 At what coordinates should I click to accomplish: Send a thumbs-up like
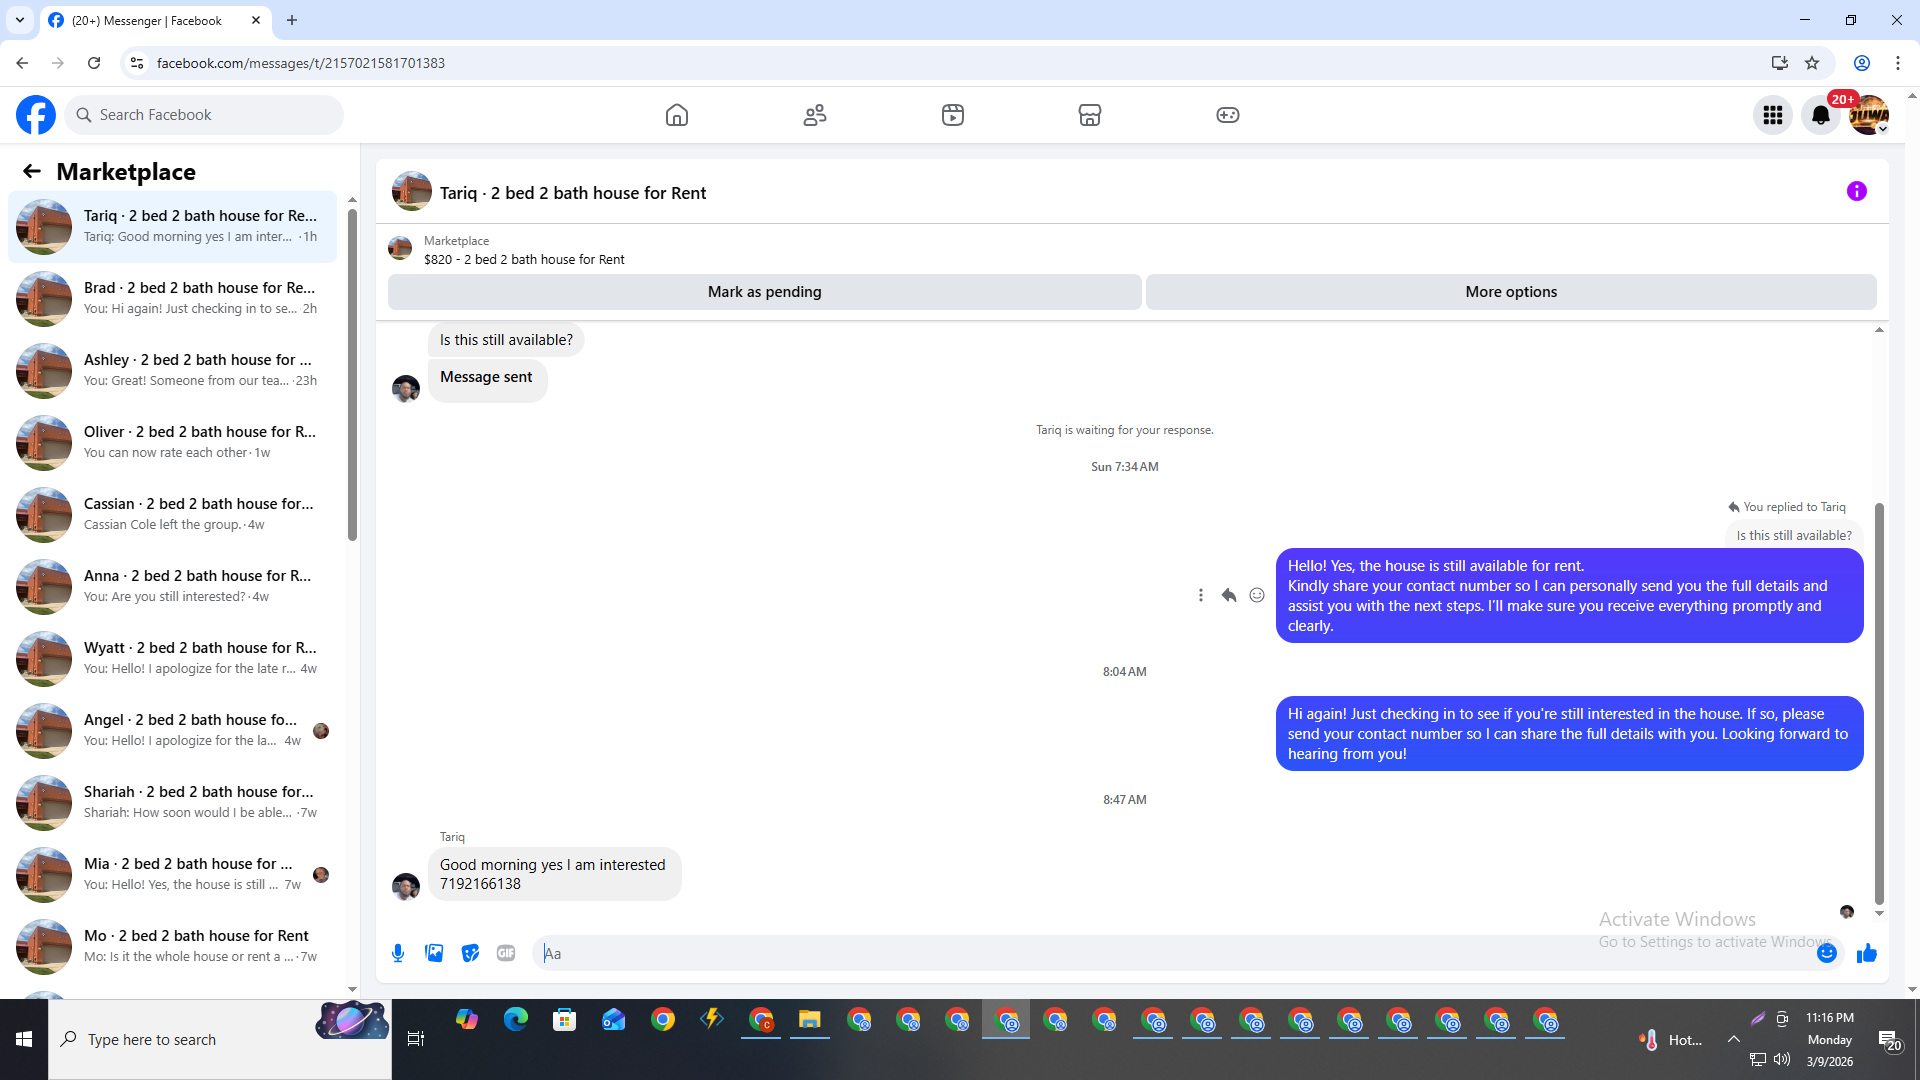click(x=1866, y=953)
